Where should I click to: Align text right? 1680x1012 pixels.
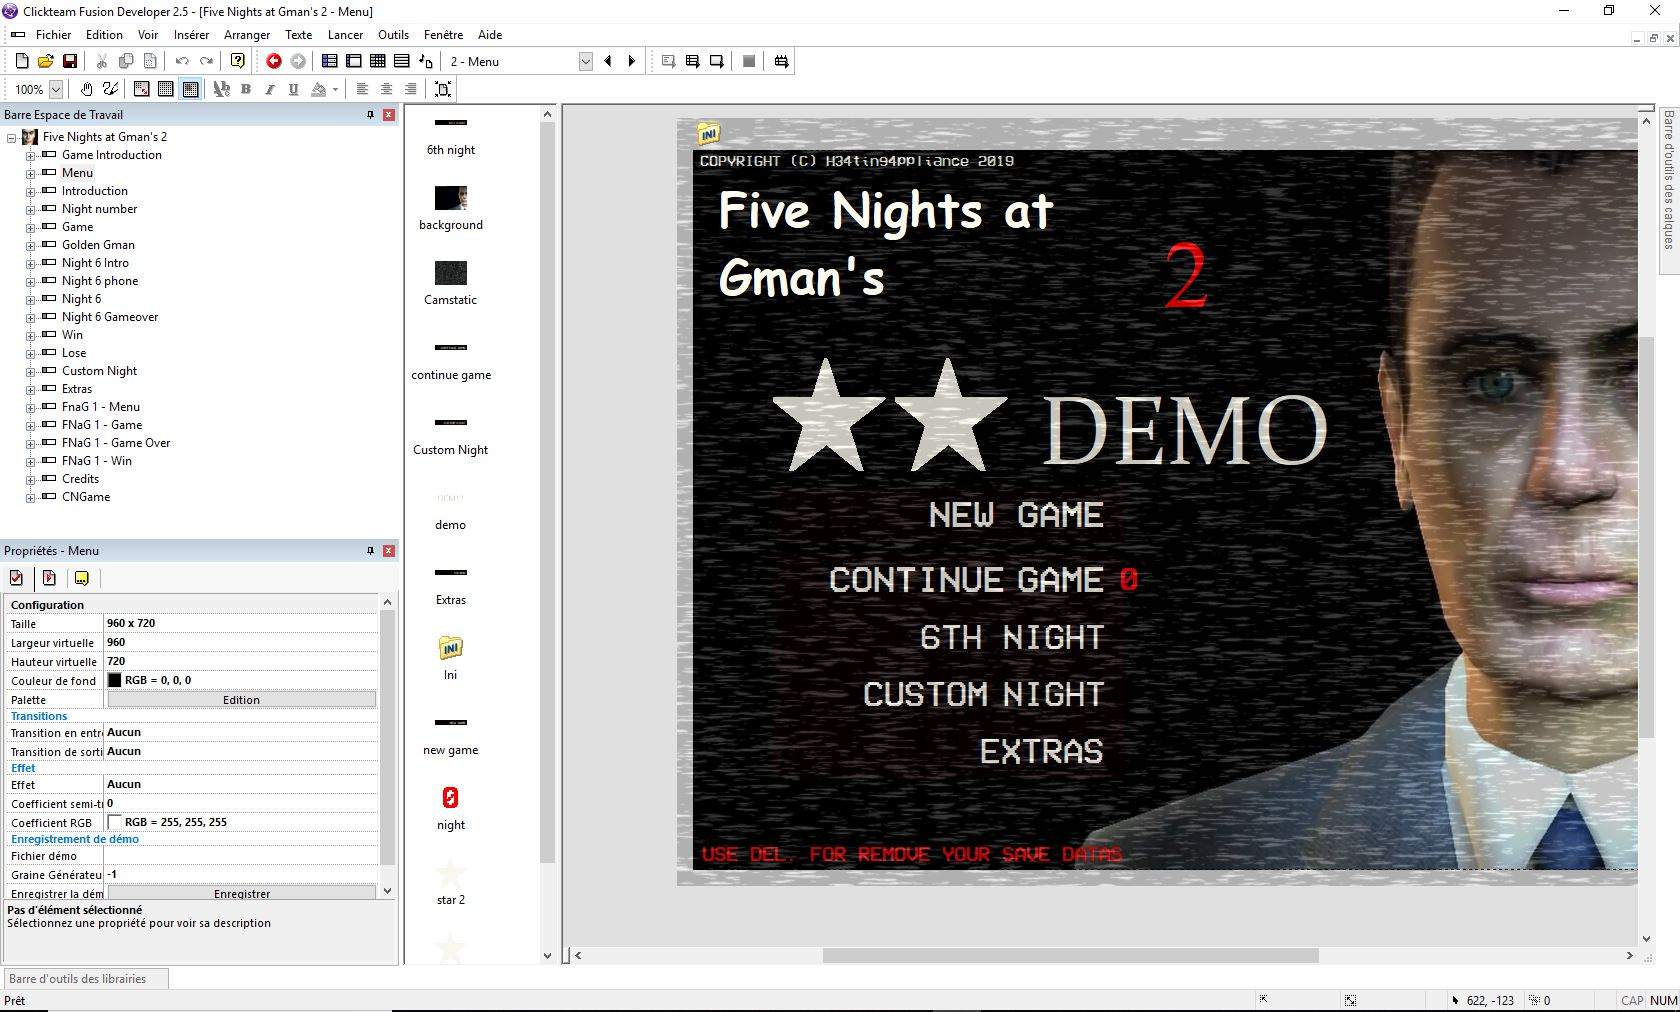[x=410, y=89]
